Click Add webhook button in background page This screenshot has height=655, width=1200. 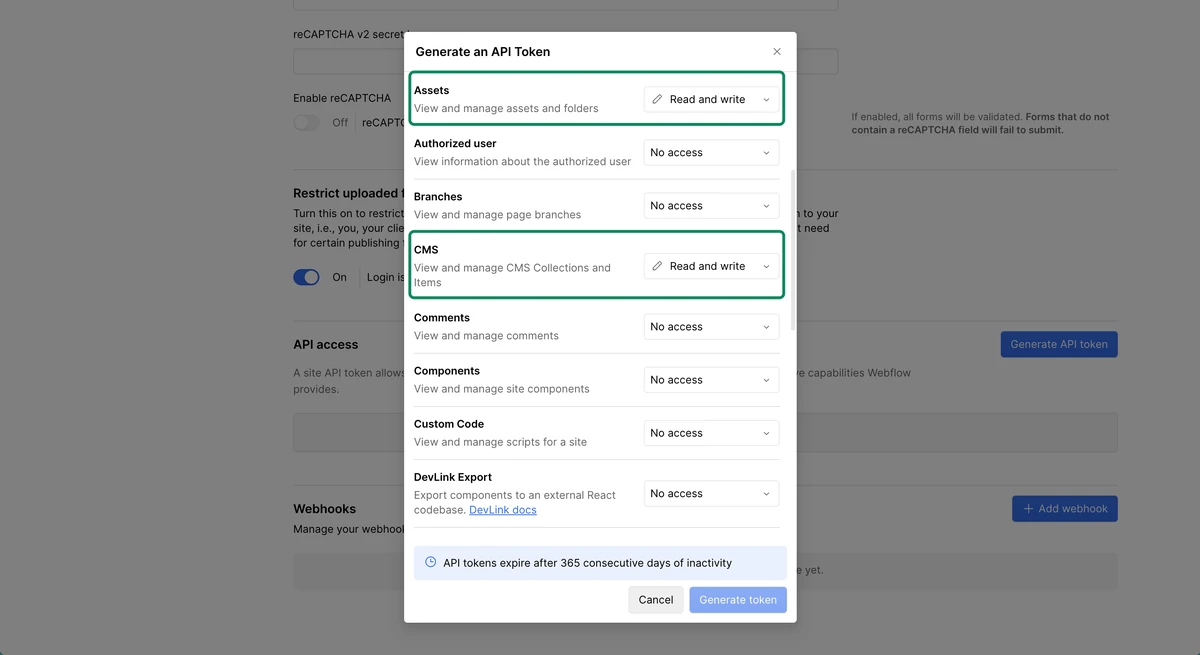(1065, 508)
